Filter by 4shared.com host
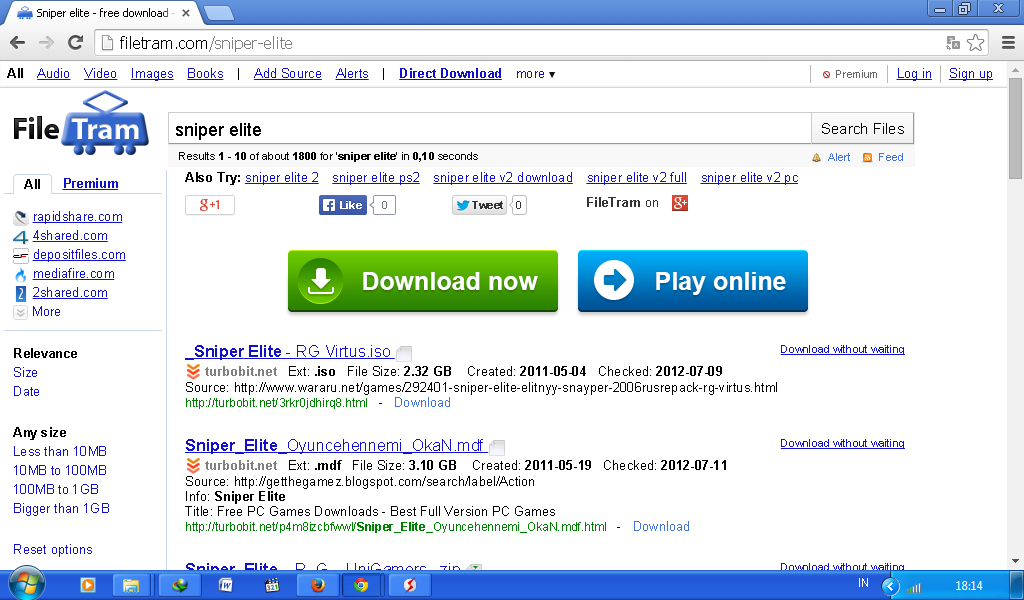Image resolution: width=1024 pixels, height=600 pixels. click(70, 236)
